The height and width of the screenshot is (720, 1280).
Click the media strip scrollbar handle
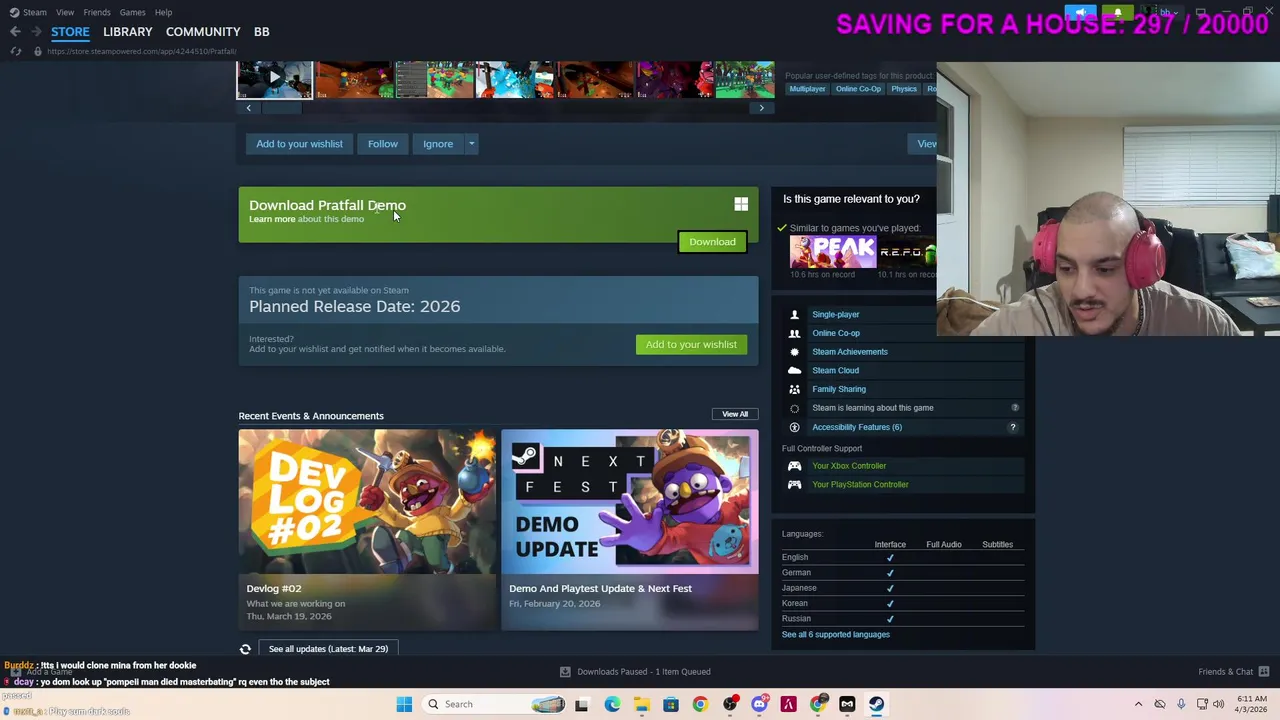coord(282,108)
